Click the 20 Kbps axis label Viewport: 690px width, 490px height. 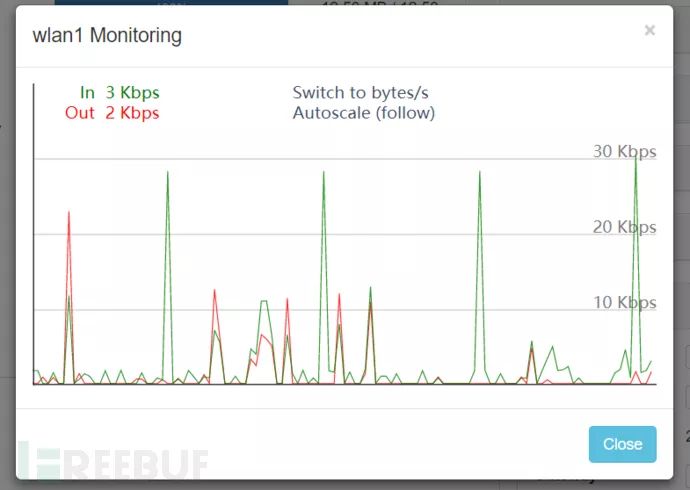click(x=624, y=227)
